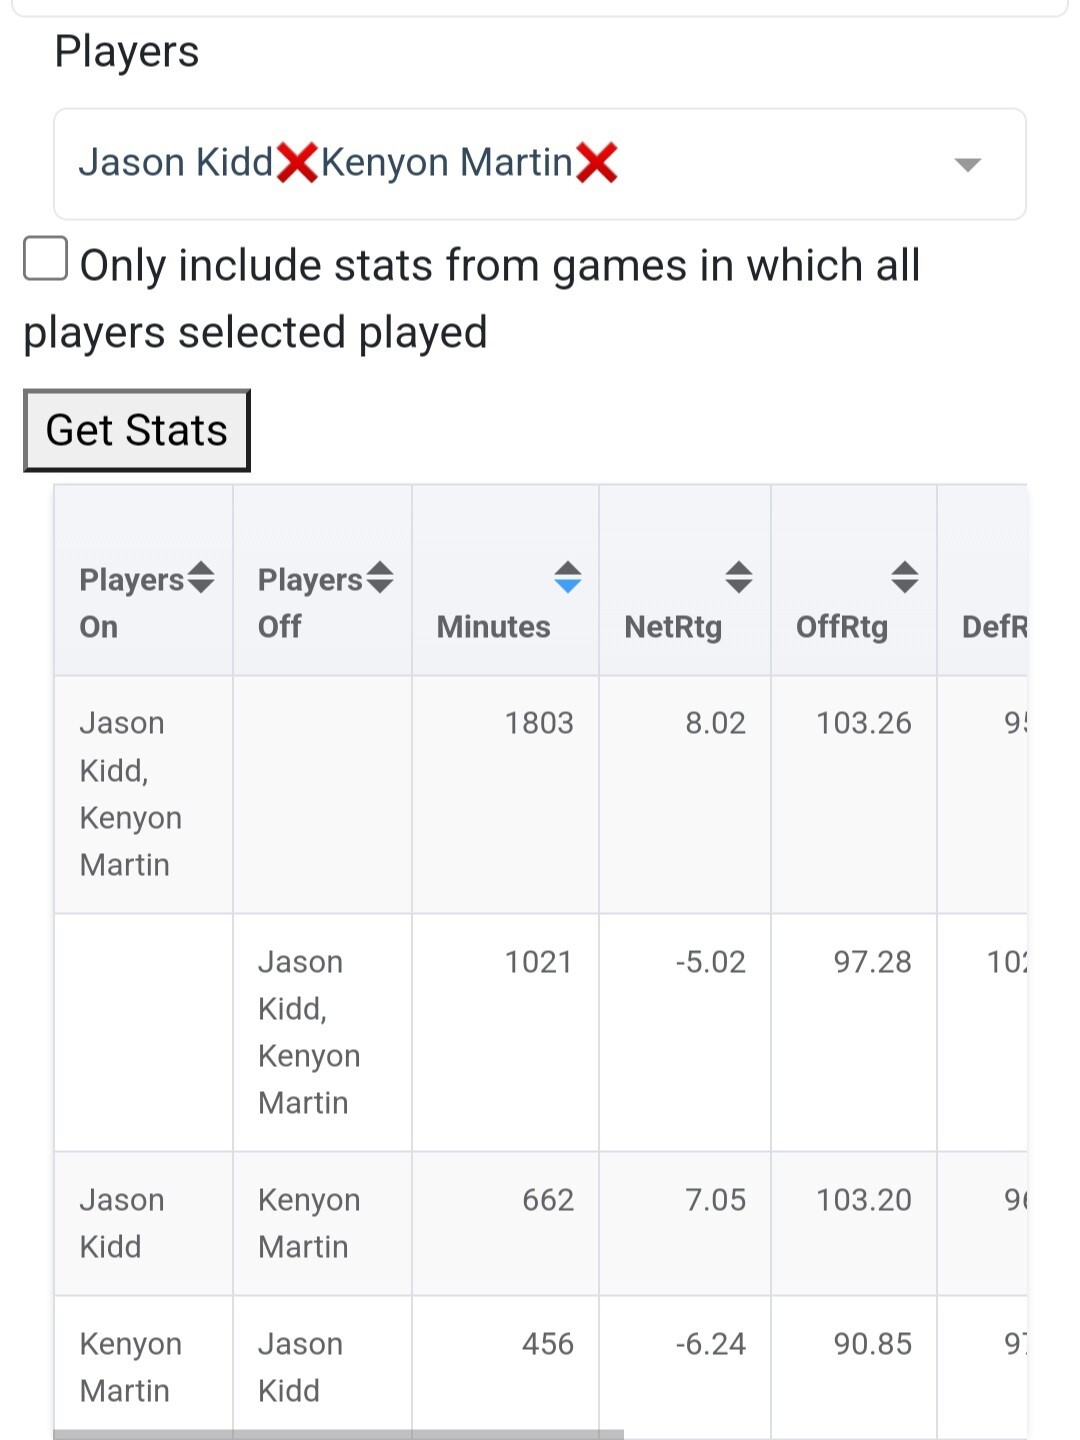The width and height of the screenshot is (1080, 1440).
Task: Remove Kenyon Martin from selected players
Action: point(597,163)
